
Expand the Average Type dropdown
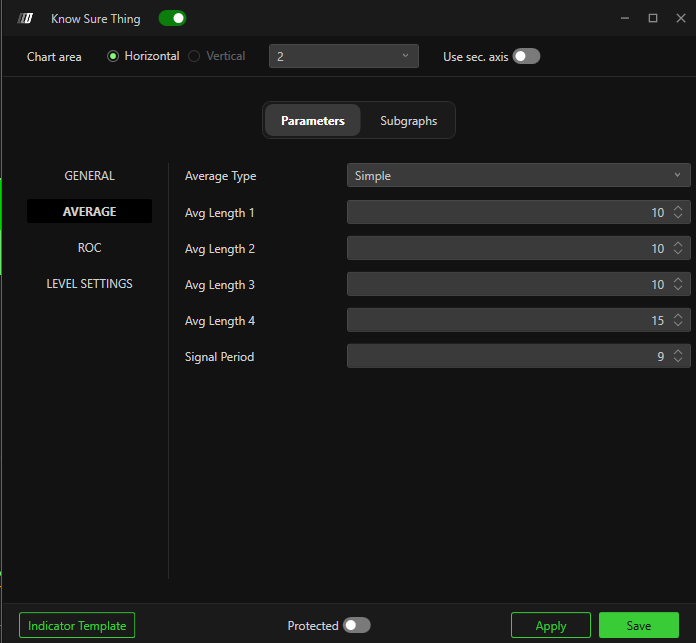click(518, 176)
